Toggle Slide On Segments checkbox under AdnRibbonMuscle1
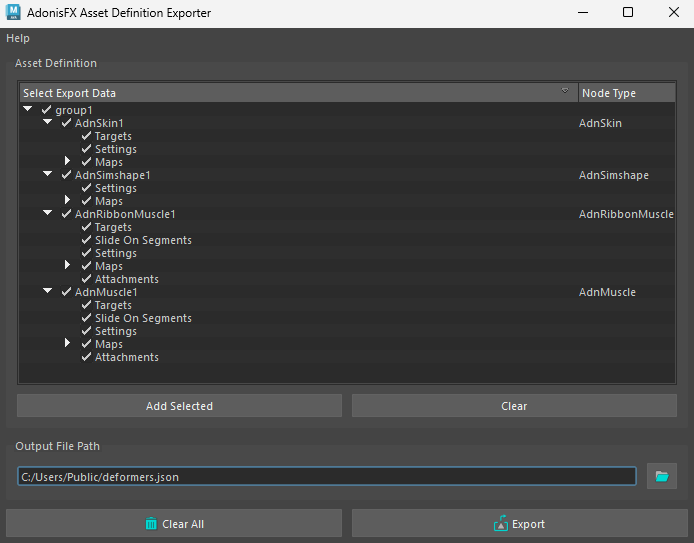This screenshot has width=694, height=543. (x=86, y=240)
